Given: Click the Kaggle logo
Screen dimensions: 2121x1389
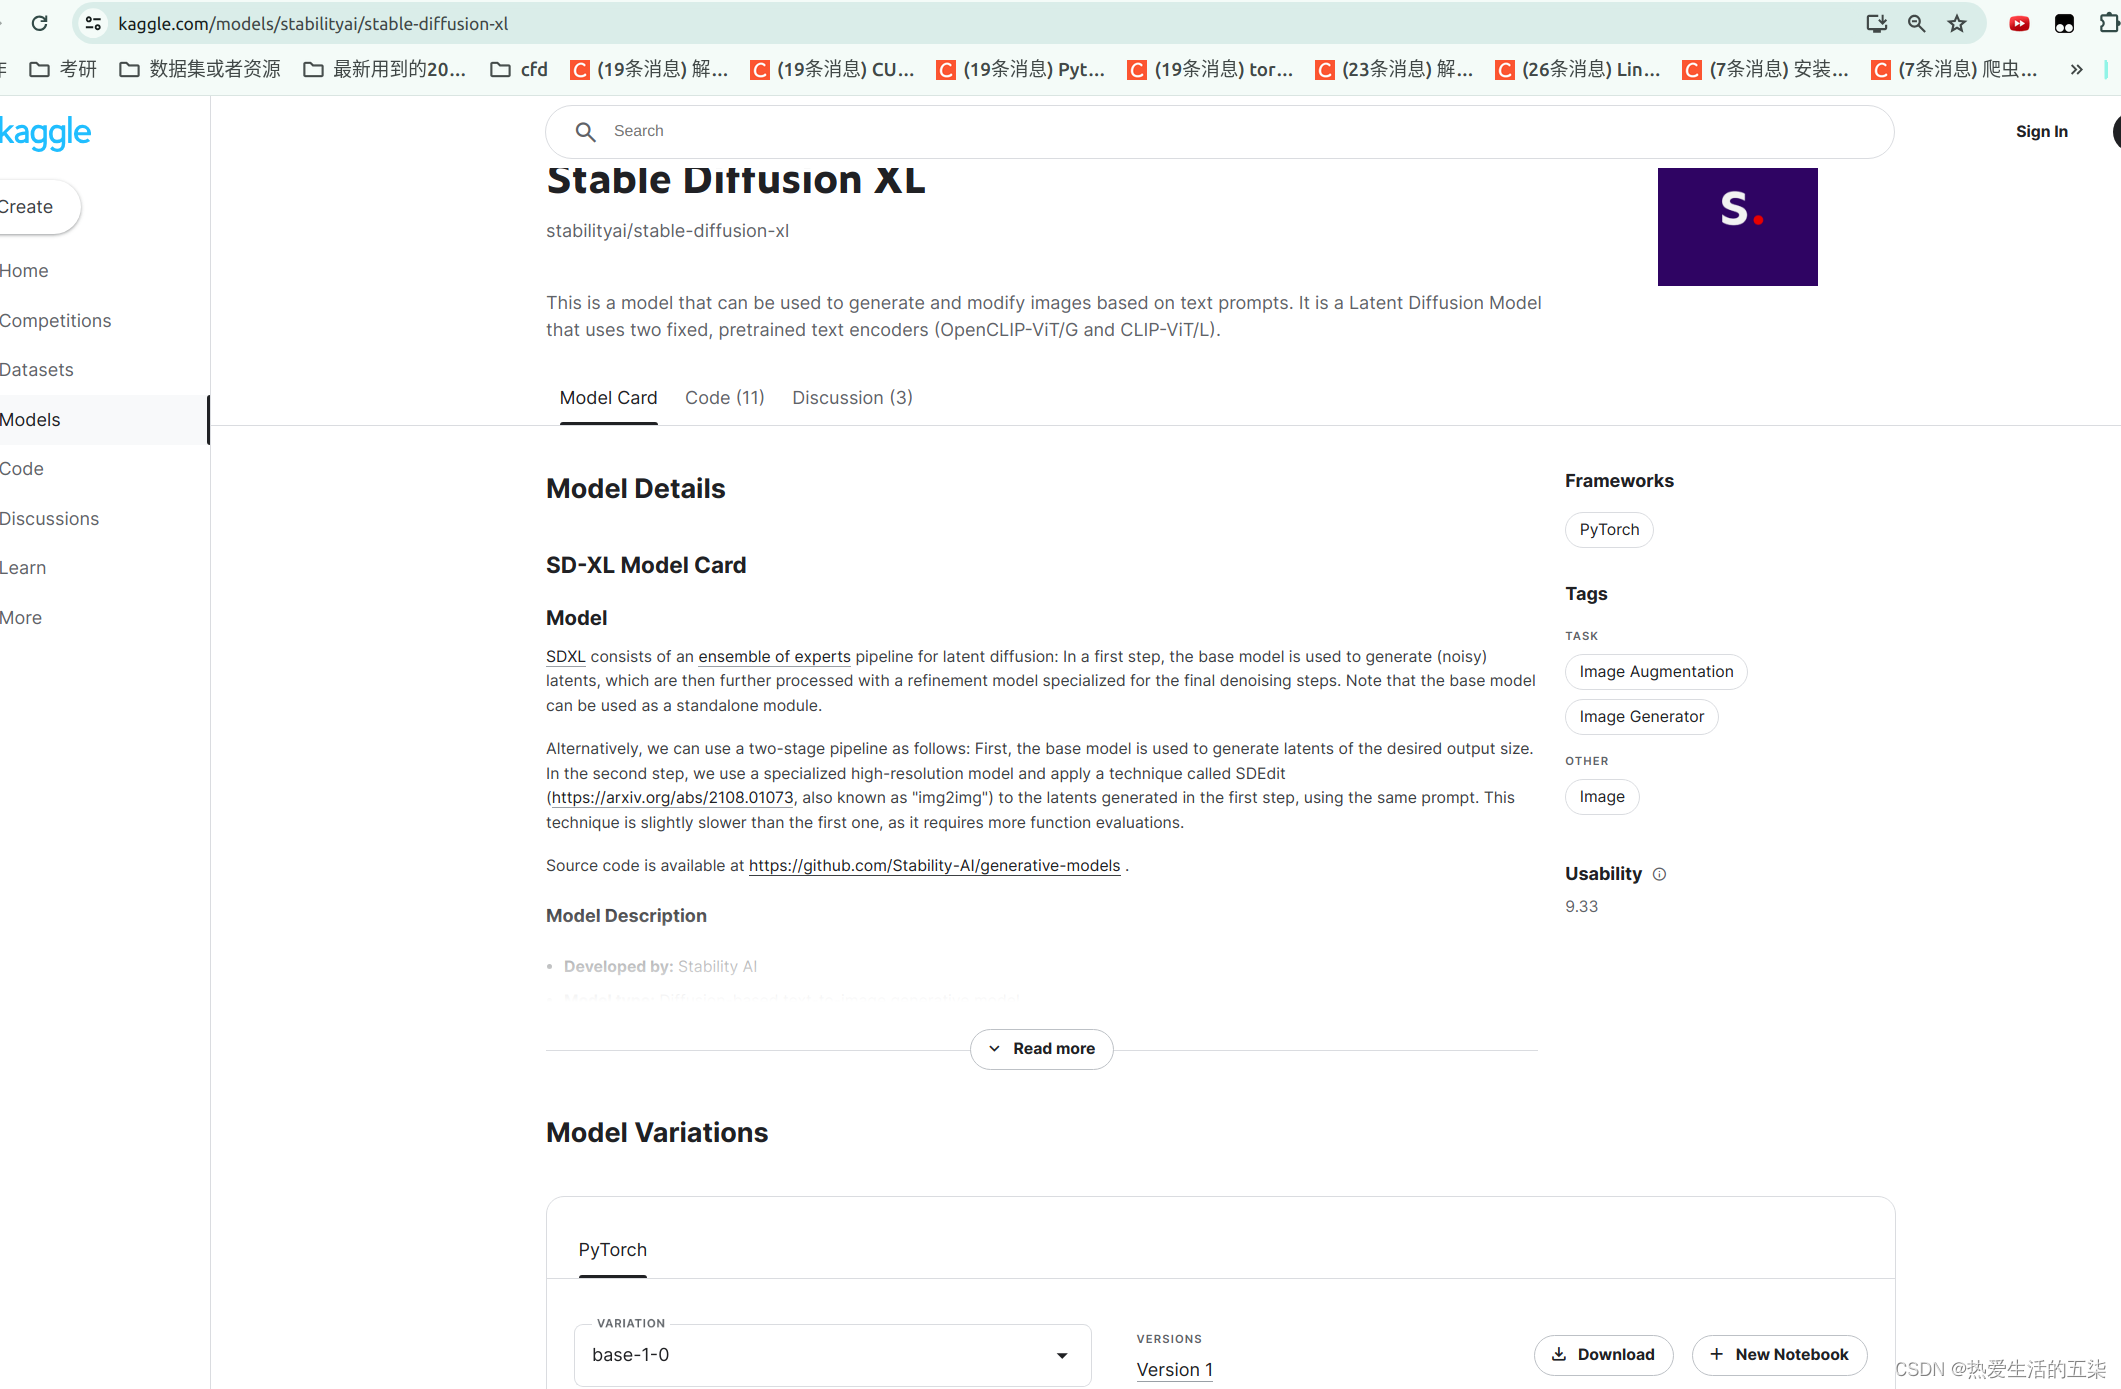Looking at the screenshot, I should click(46, 132).
